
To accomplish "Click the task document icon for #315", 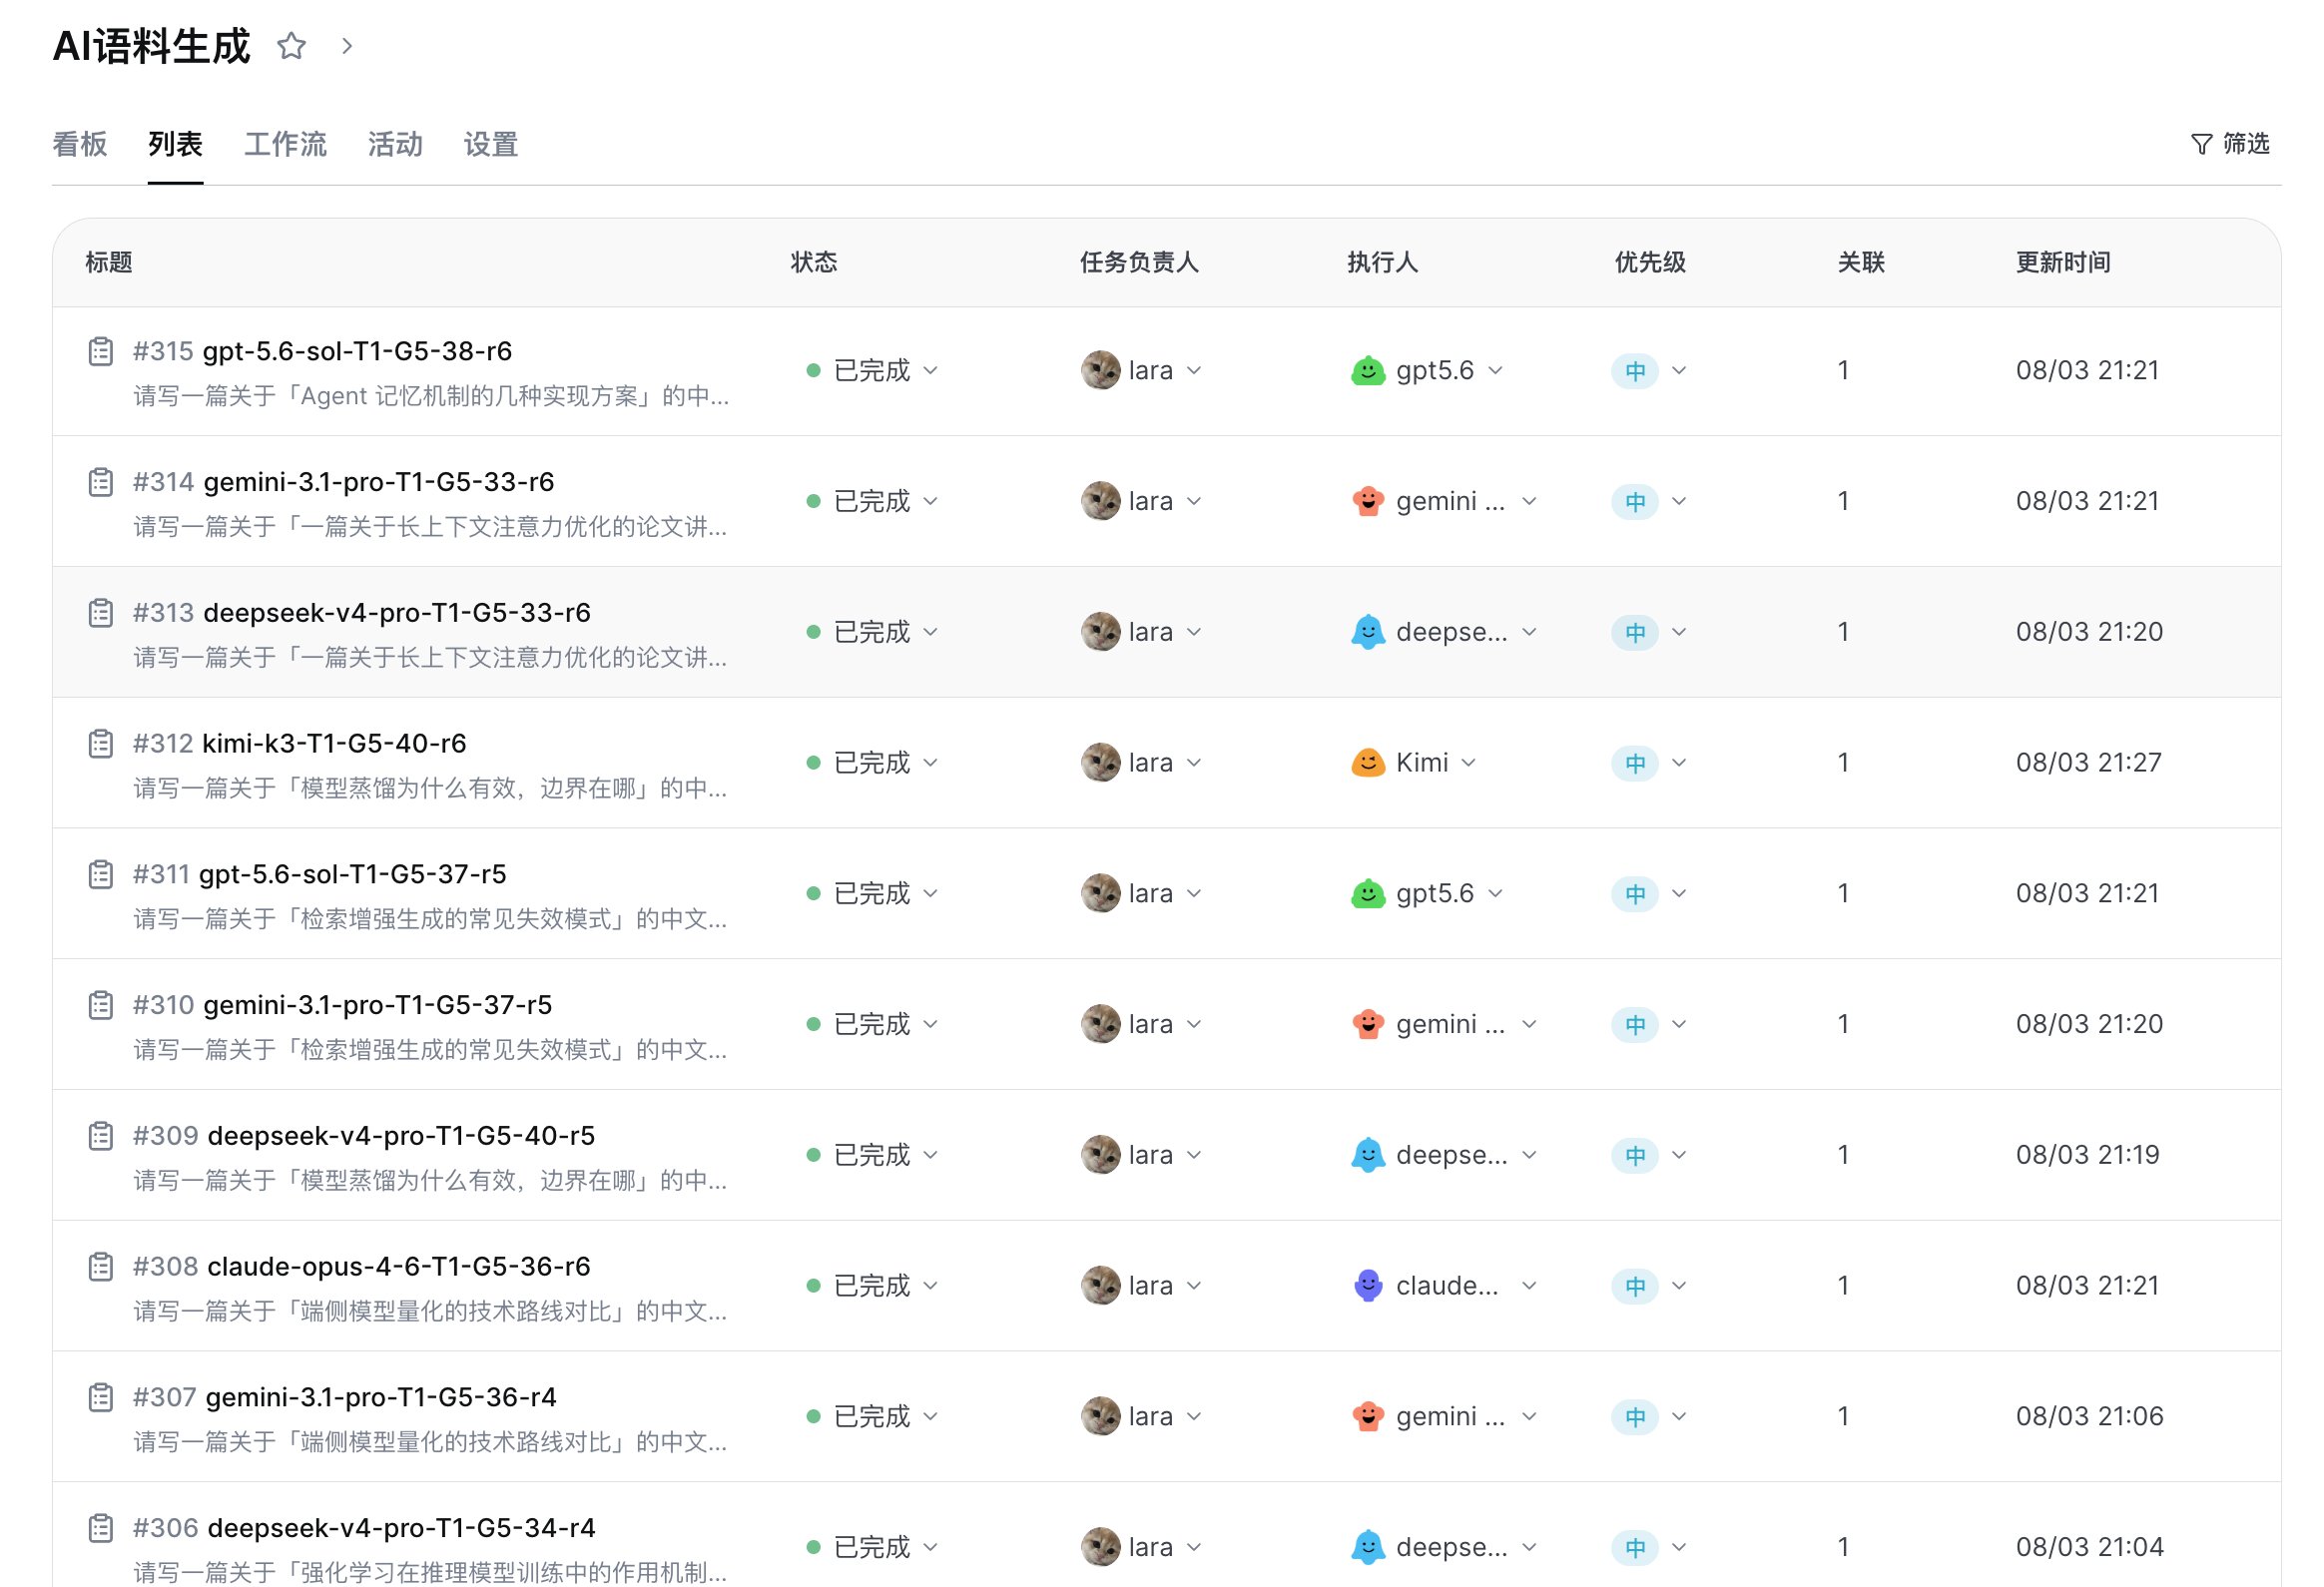I will 101,351.
